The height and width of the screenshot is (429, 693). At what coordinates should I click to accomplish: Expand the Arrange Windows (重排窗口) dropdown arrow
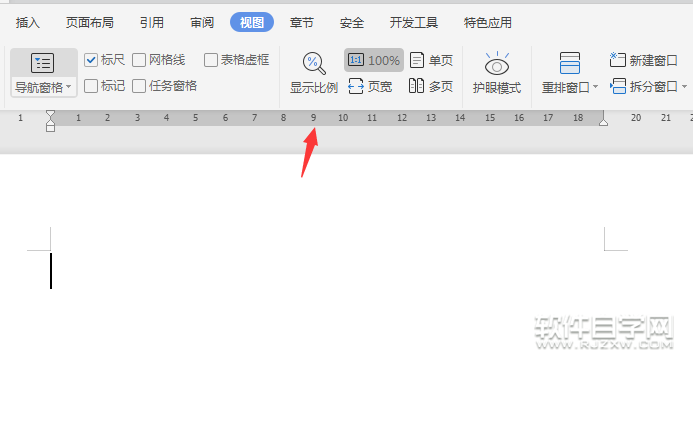coord(596,88)
